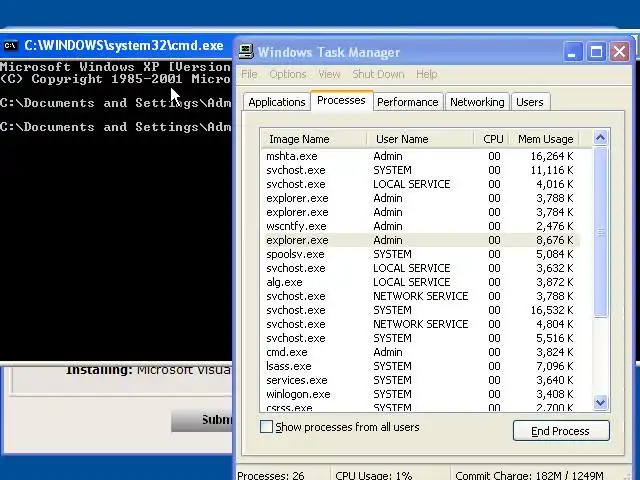The height and width of the screenshot is (480, 640).
Task: Select explorer.exe using 8,676 K
Action: [x=420, y=240]
